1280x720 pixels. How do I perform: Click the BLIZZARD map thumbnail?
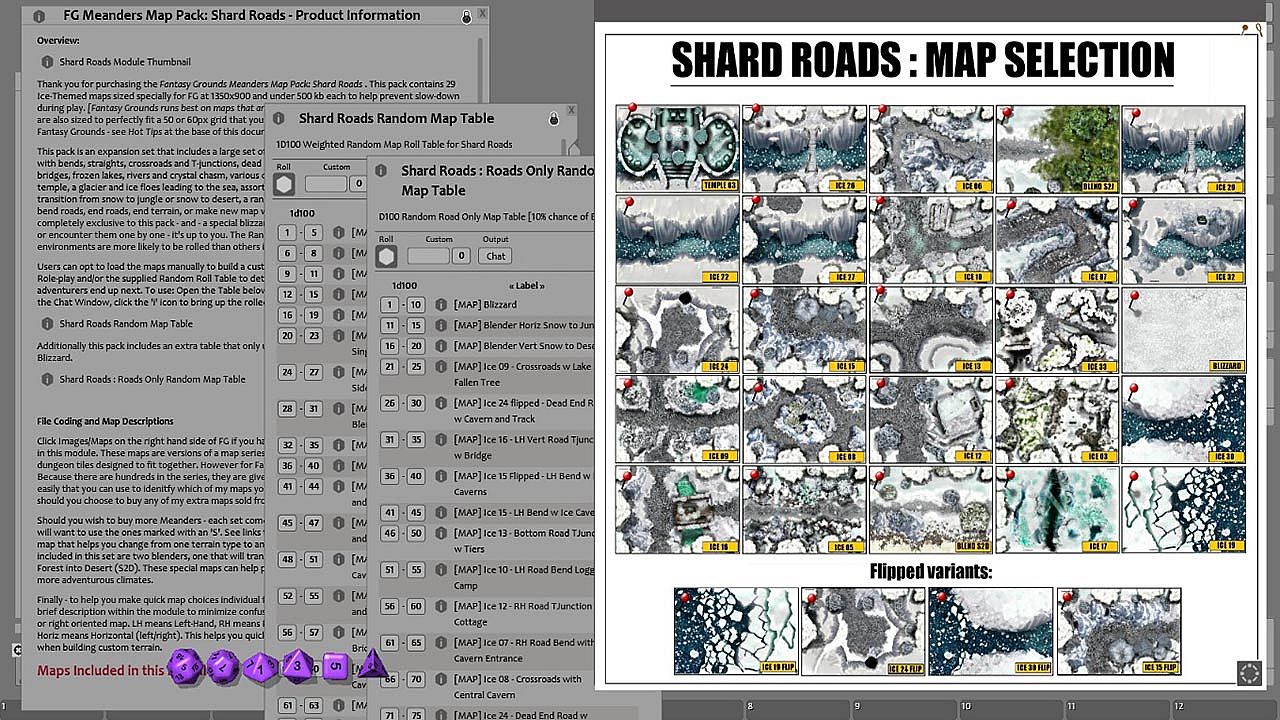coord(1184,329)
